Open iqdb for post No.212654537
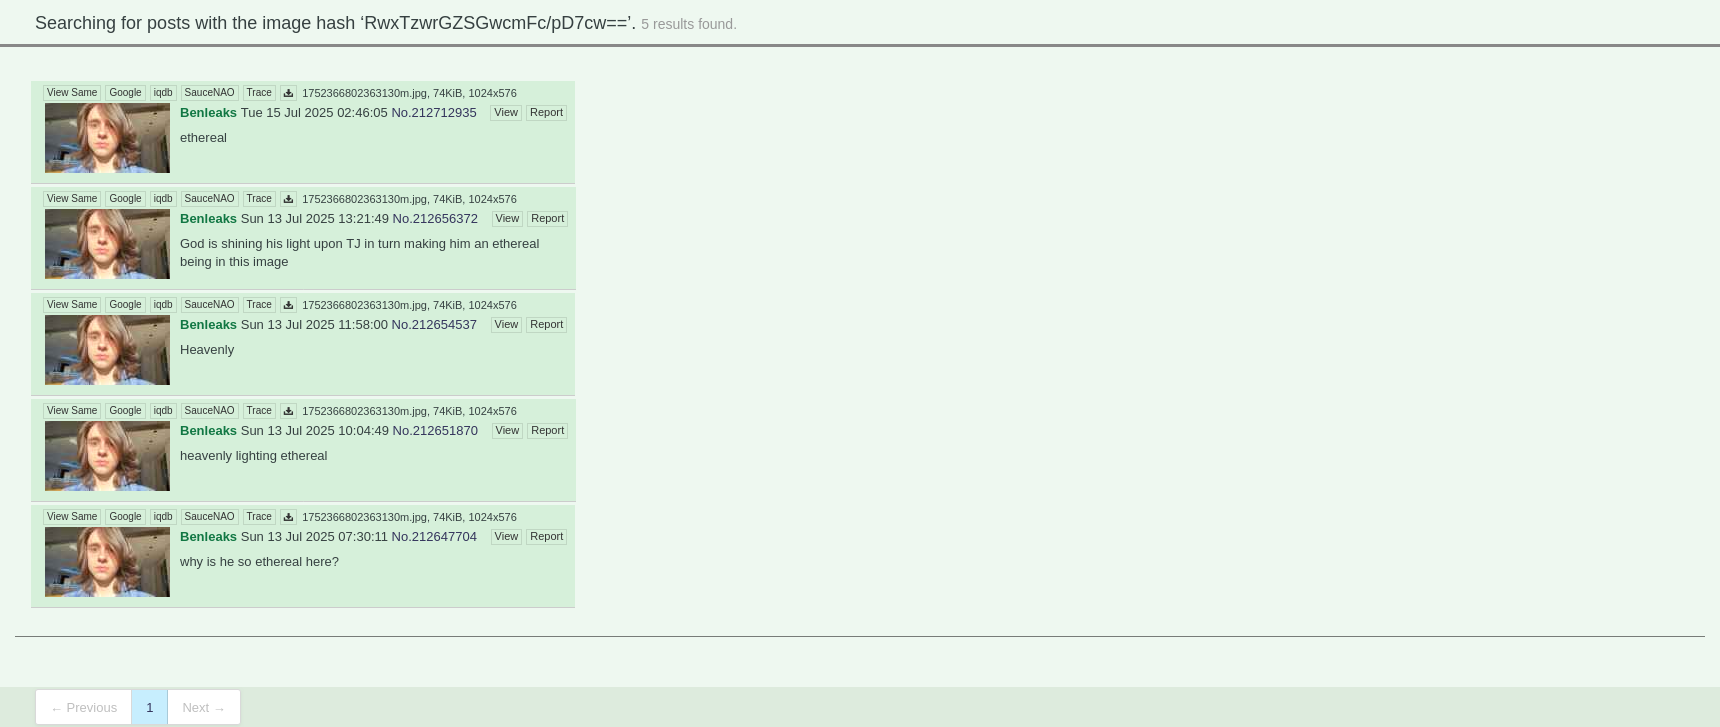This screenshot has height=727, width=1720. [x=163, y=305]
